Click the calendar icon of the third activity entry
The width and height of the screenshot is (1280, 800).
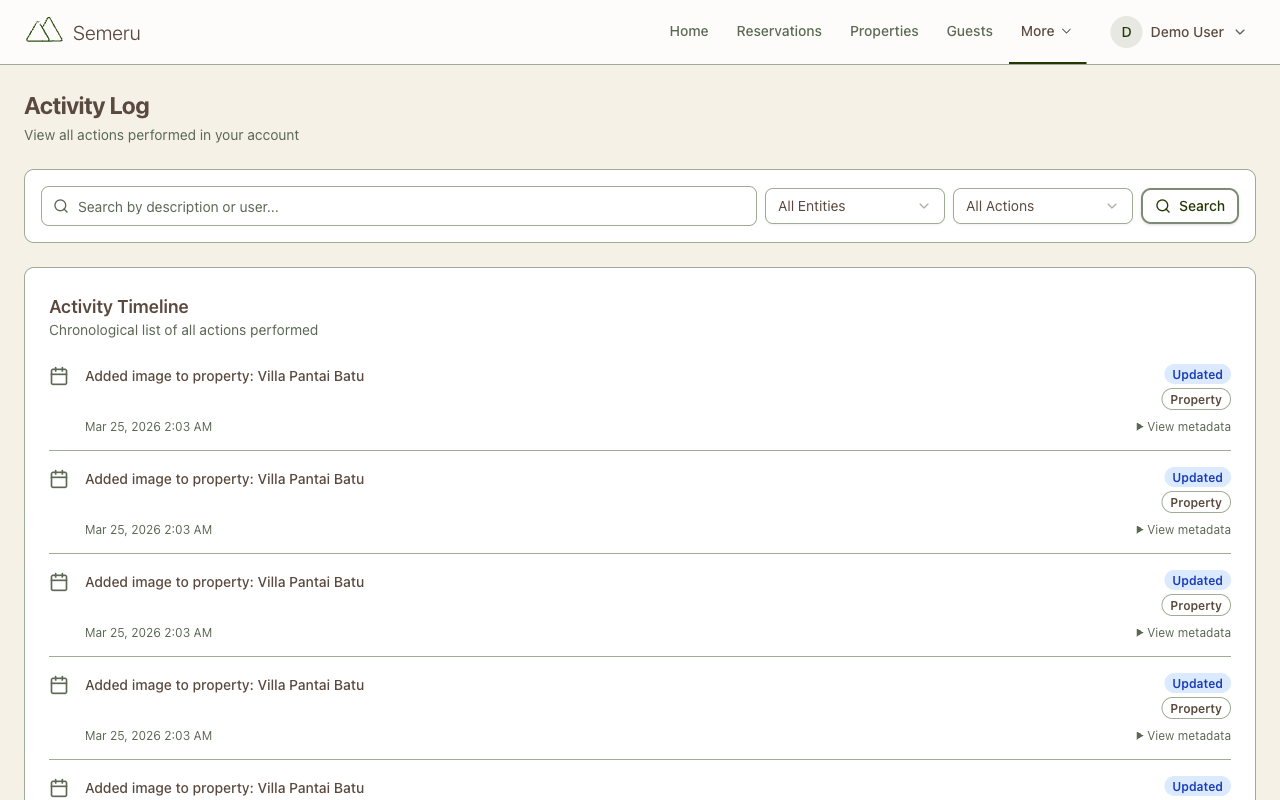[x=59, y=582]
